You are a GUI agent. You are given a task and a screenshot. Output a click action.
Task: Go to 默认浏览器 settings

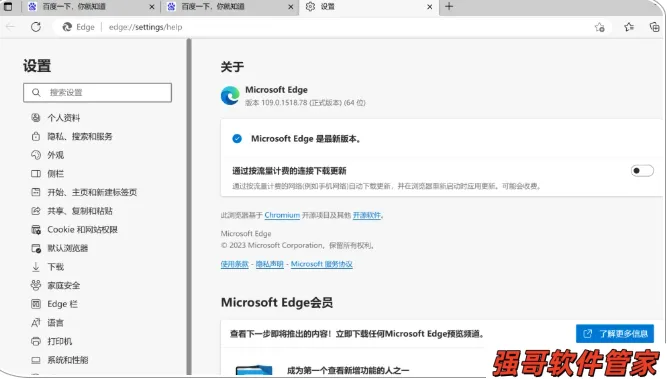[x=68, y=248]
